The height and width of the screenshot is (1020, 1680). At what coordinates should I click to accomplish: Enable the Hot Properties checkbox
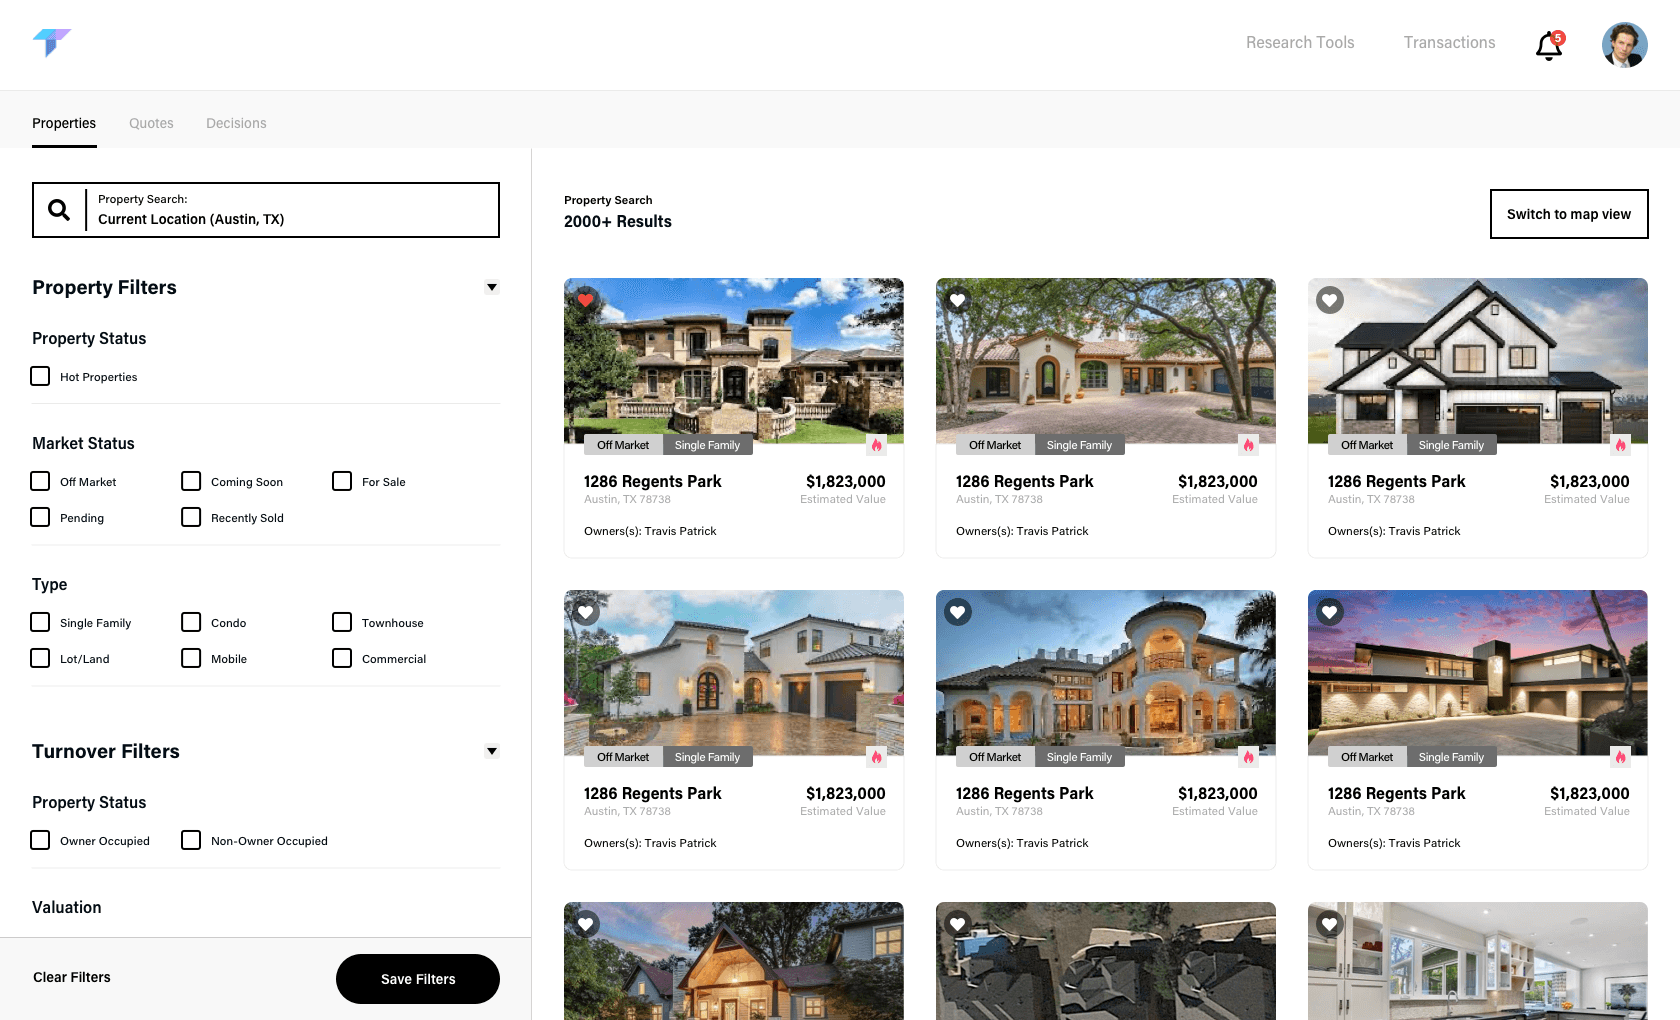(x=40, y=376)
